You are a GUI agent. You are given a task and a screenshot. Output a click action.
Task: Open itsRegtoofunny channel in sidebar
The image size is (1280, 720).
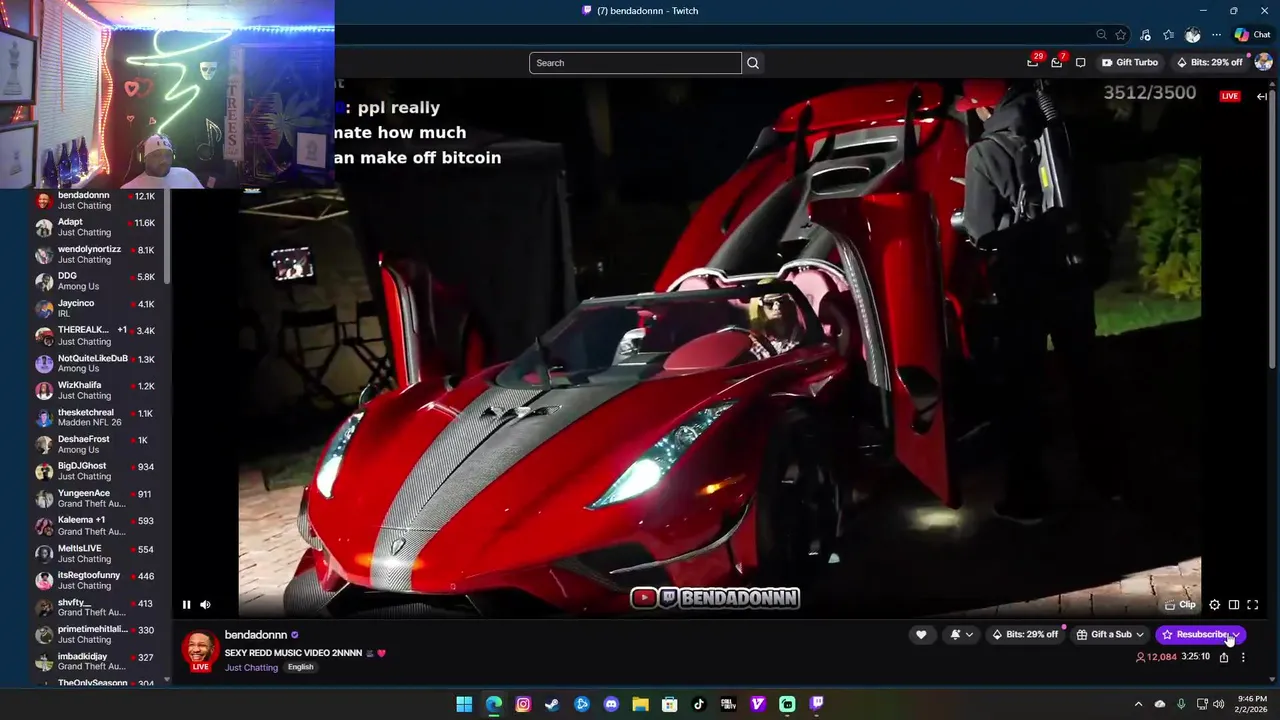pyautogui.click(x=97, y=580)
